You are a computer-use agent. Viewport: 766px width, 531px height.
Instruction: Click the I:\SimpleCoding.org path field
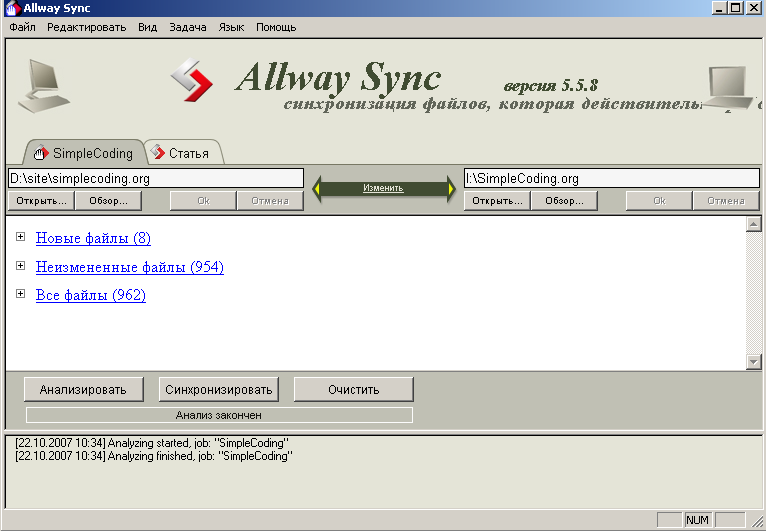coord(612,178)
